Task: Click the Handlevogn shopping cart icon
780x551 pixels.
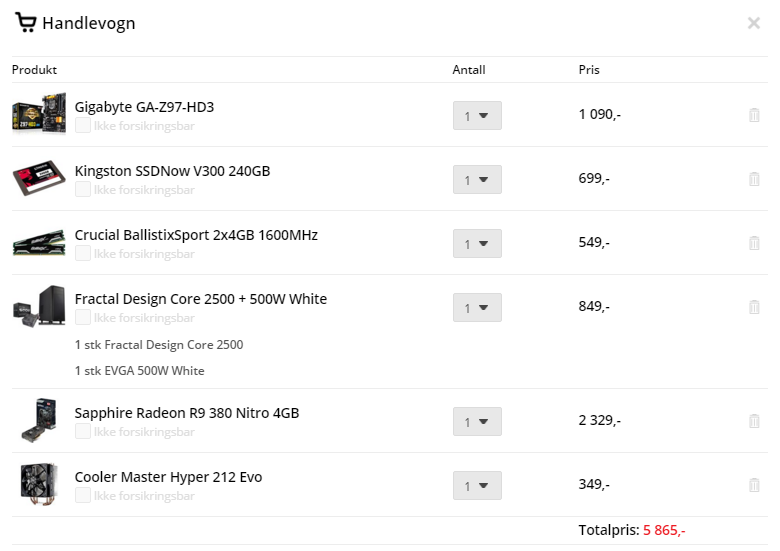Action: [26, 23]
